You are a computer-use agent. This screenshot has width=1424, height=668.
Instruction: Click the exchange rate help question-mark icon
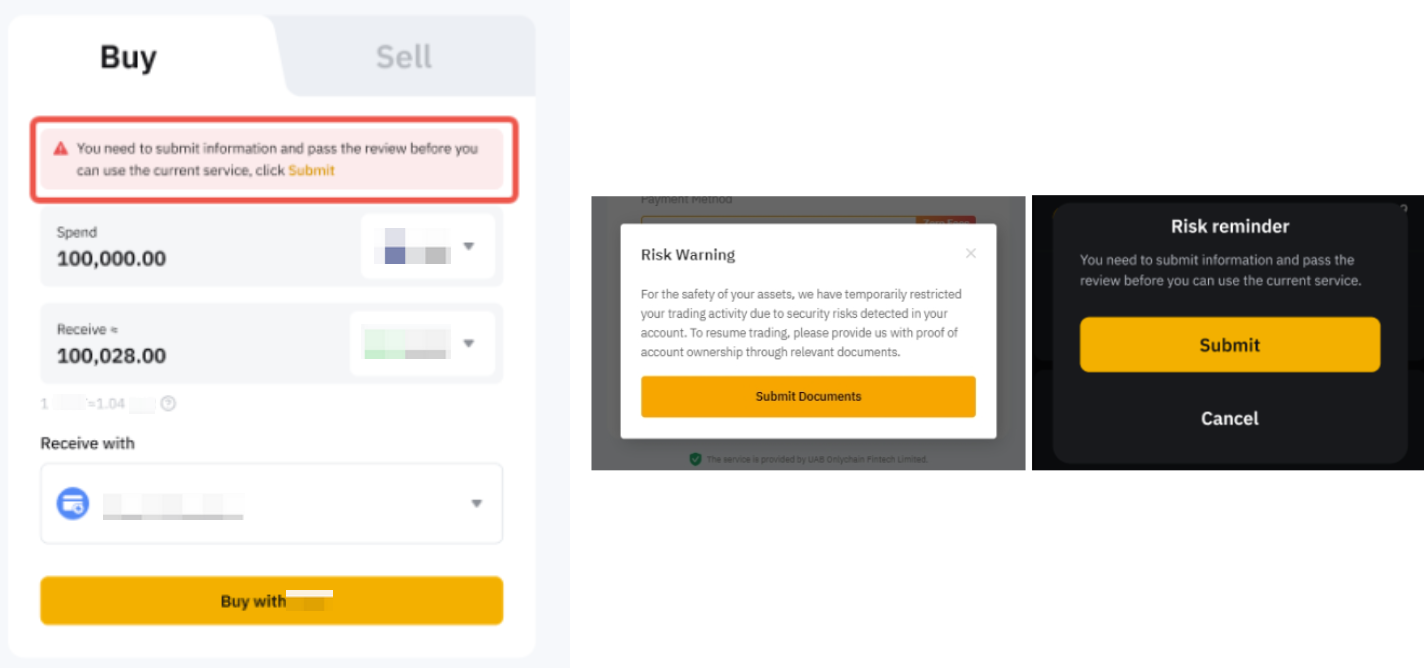coord(168,404)
